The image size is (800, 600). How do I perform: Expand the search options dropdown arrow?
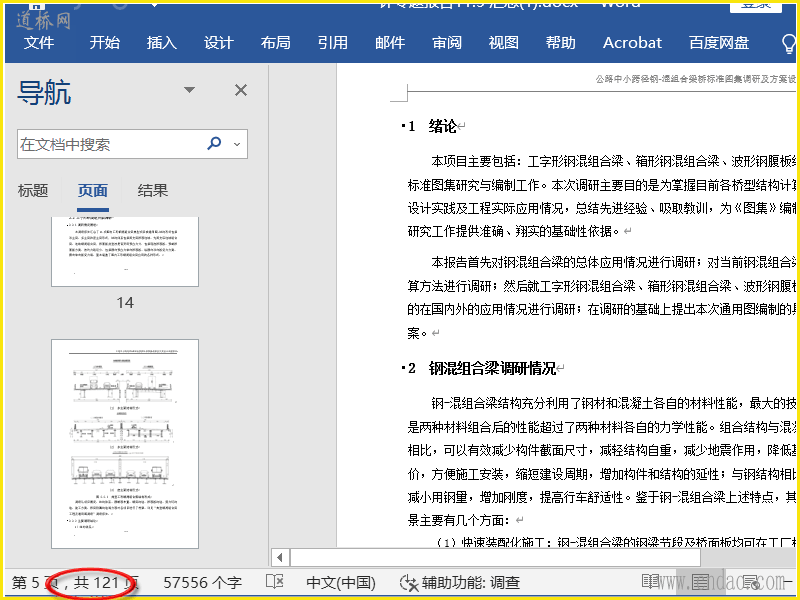pyautogui.click(x=237, y=144)
